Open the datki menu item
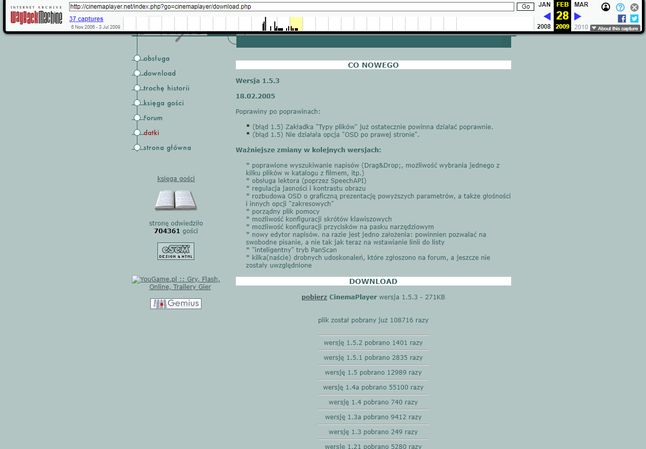 pyautogui.click(x=151, y=133)
